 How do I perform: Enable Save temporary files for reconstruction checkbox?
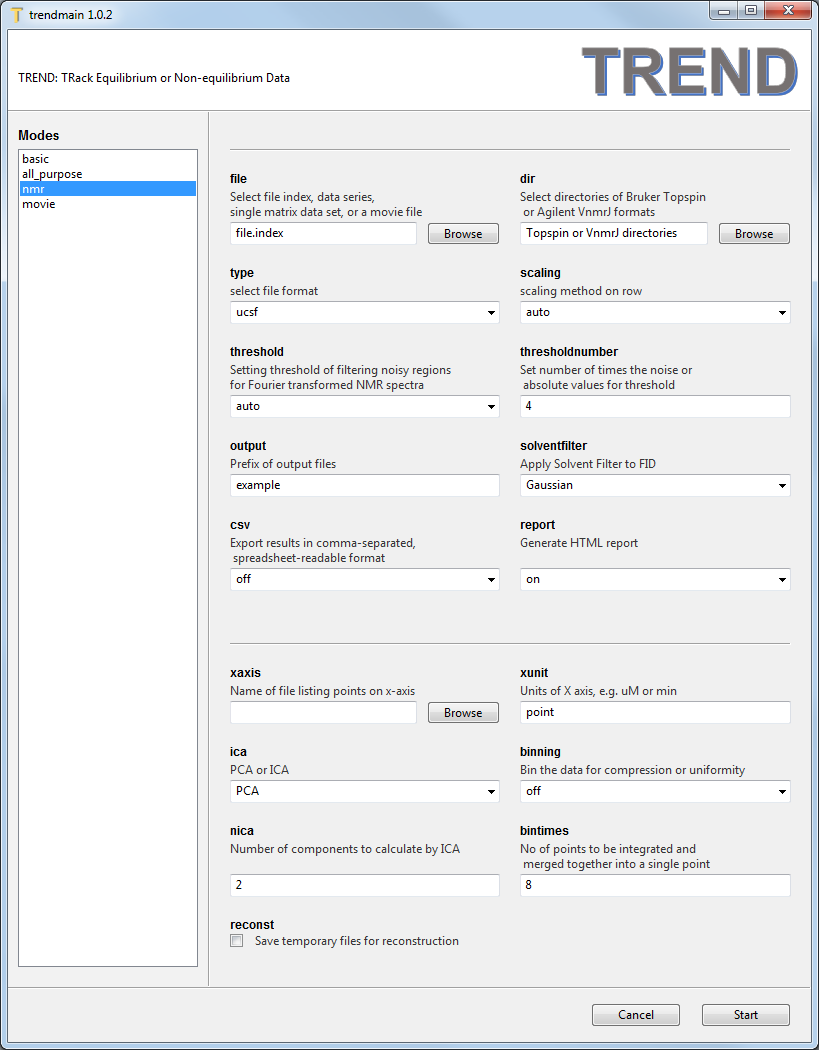[x=237, y=941]
